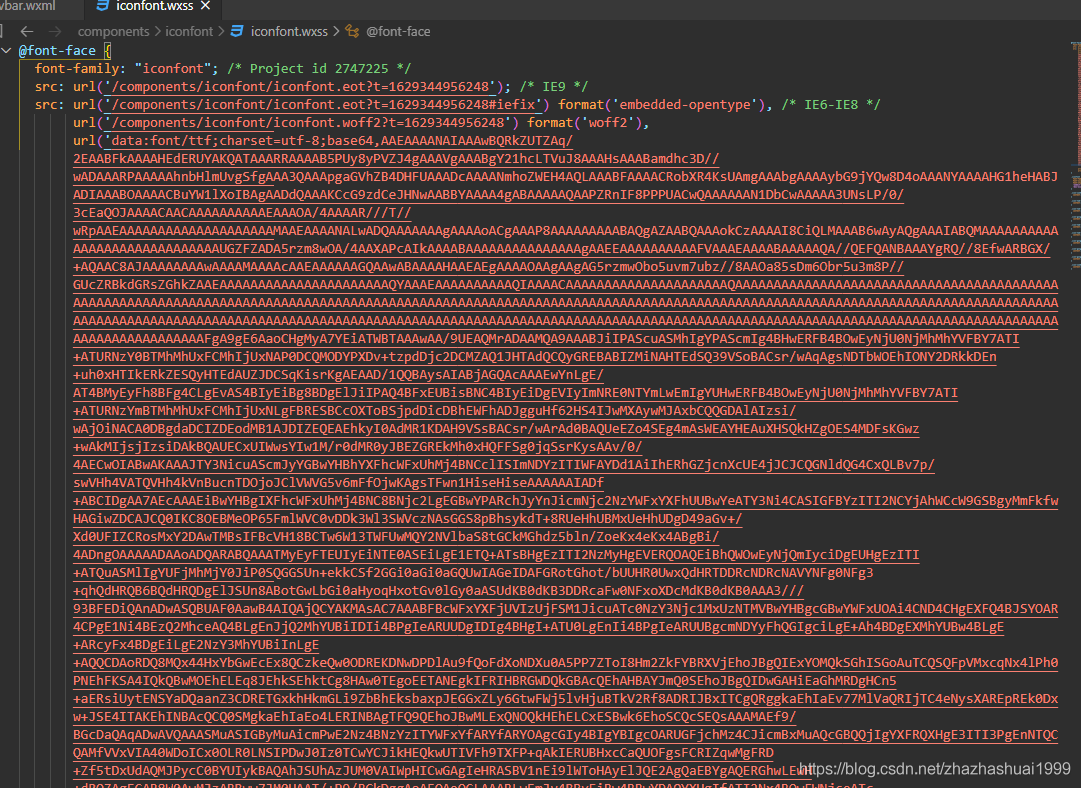The height and width of the screenshot is (788, 1081).
Task: Switch to the partially visible wxml tab
Action: tap(28, 6)
